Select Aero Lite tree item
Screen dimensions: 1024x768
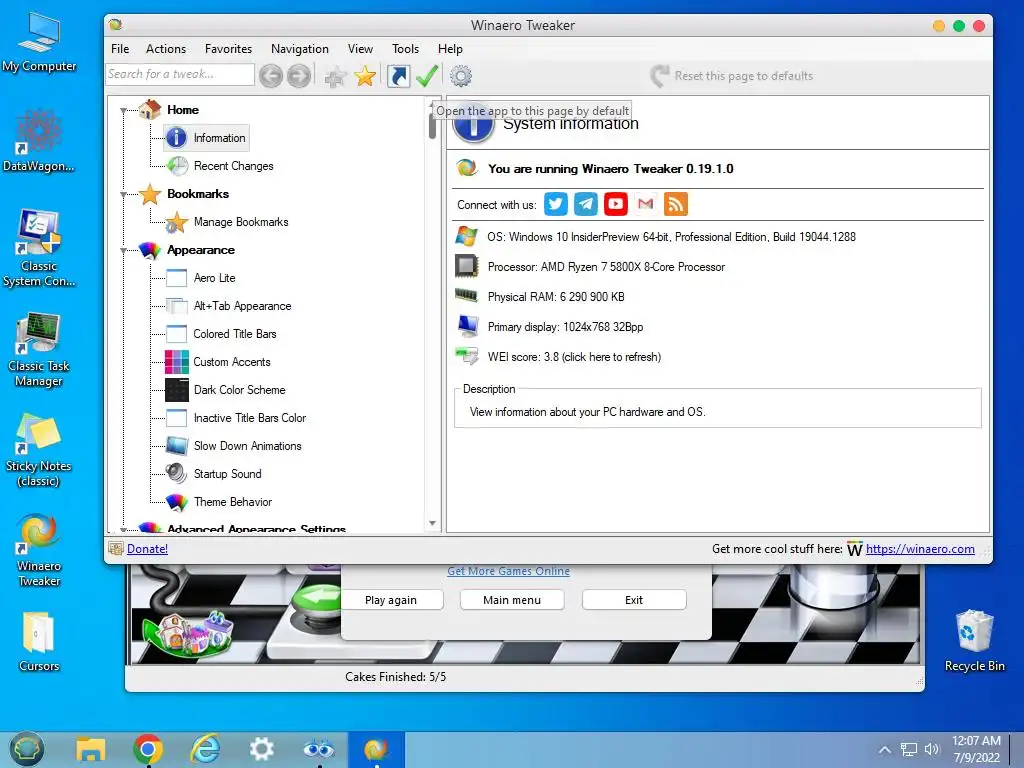tap(214, 278)
